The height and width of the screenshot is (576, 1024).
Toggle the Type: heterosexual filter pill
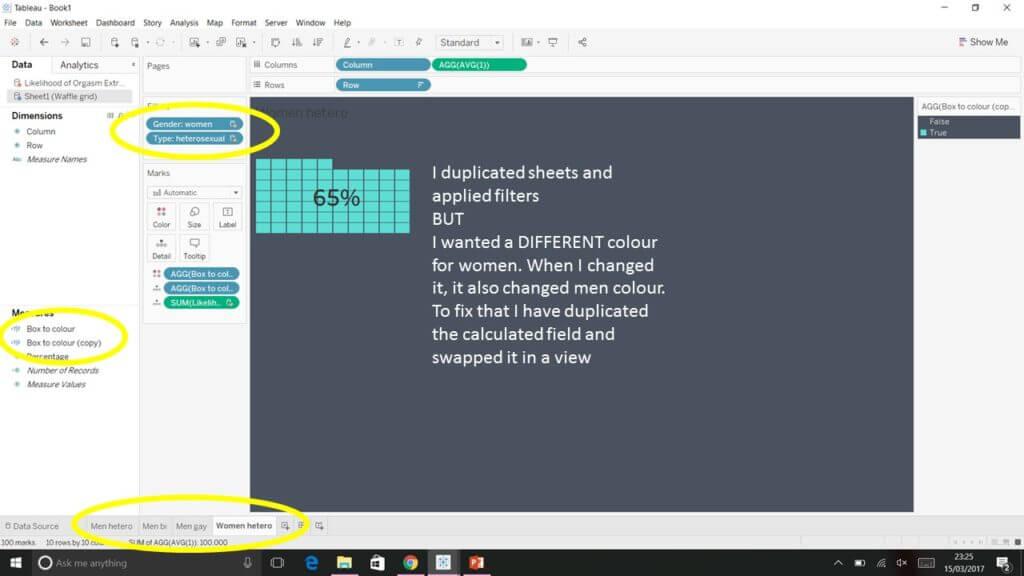[193, 138]
